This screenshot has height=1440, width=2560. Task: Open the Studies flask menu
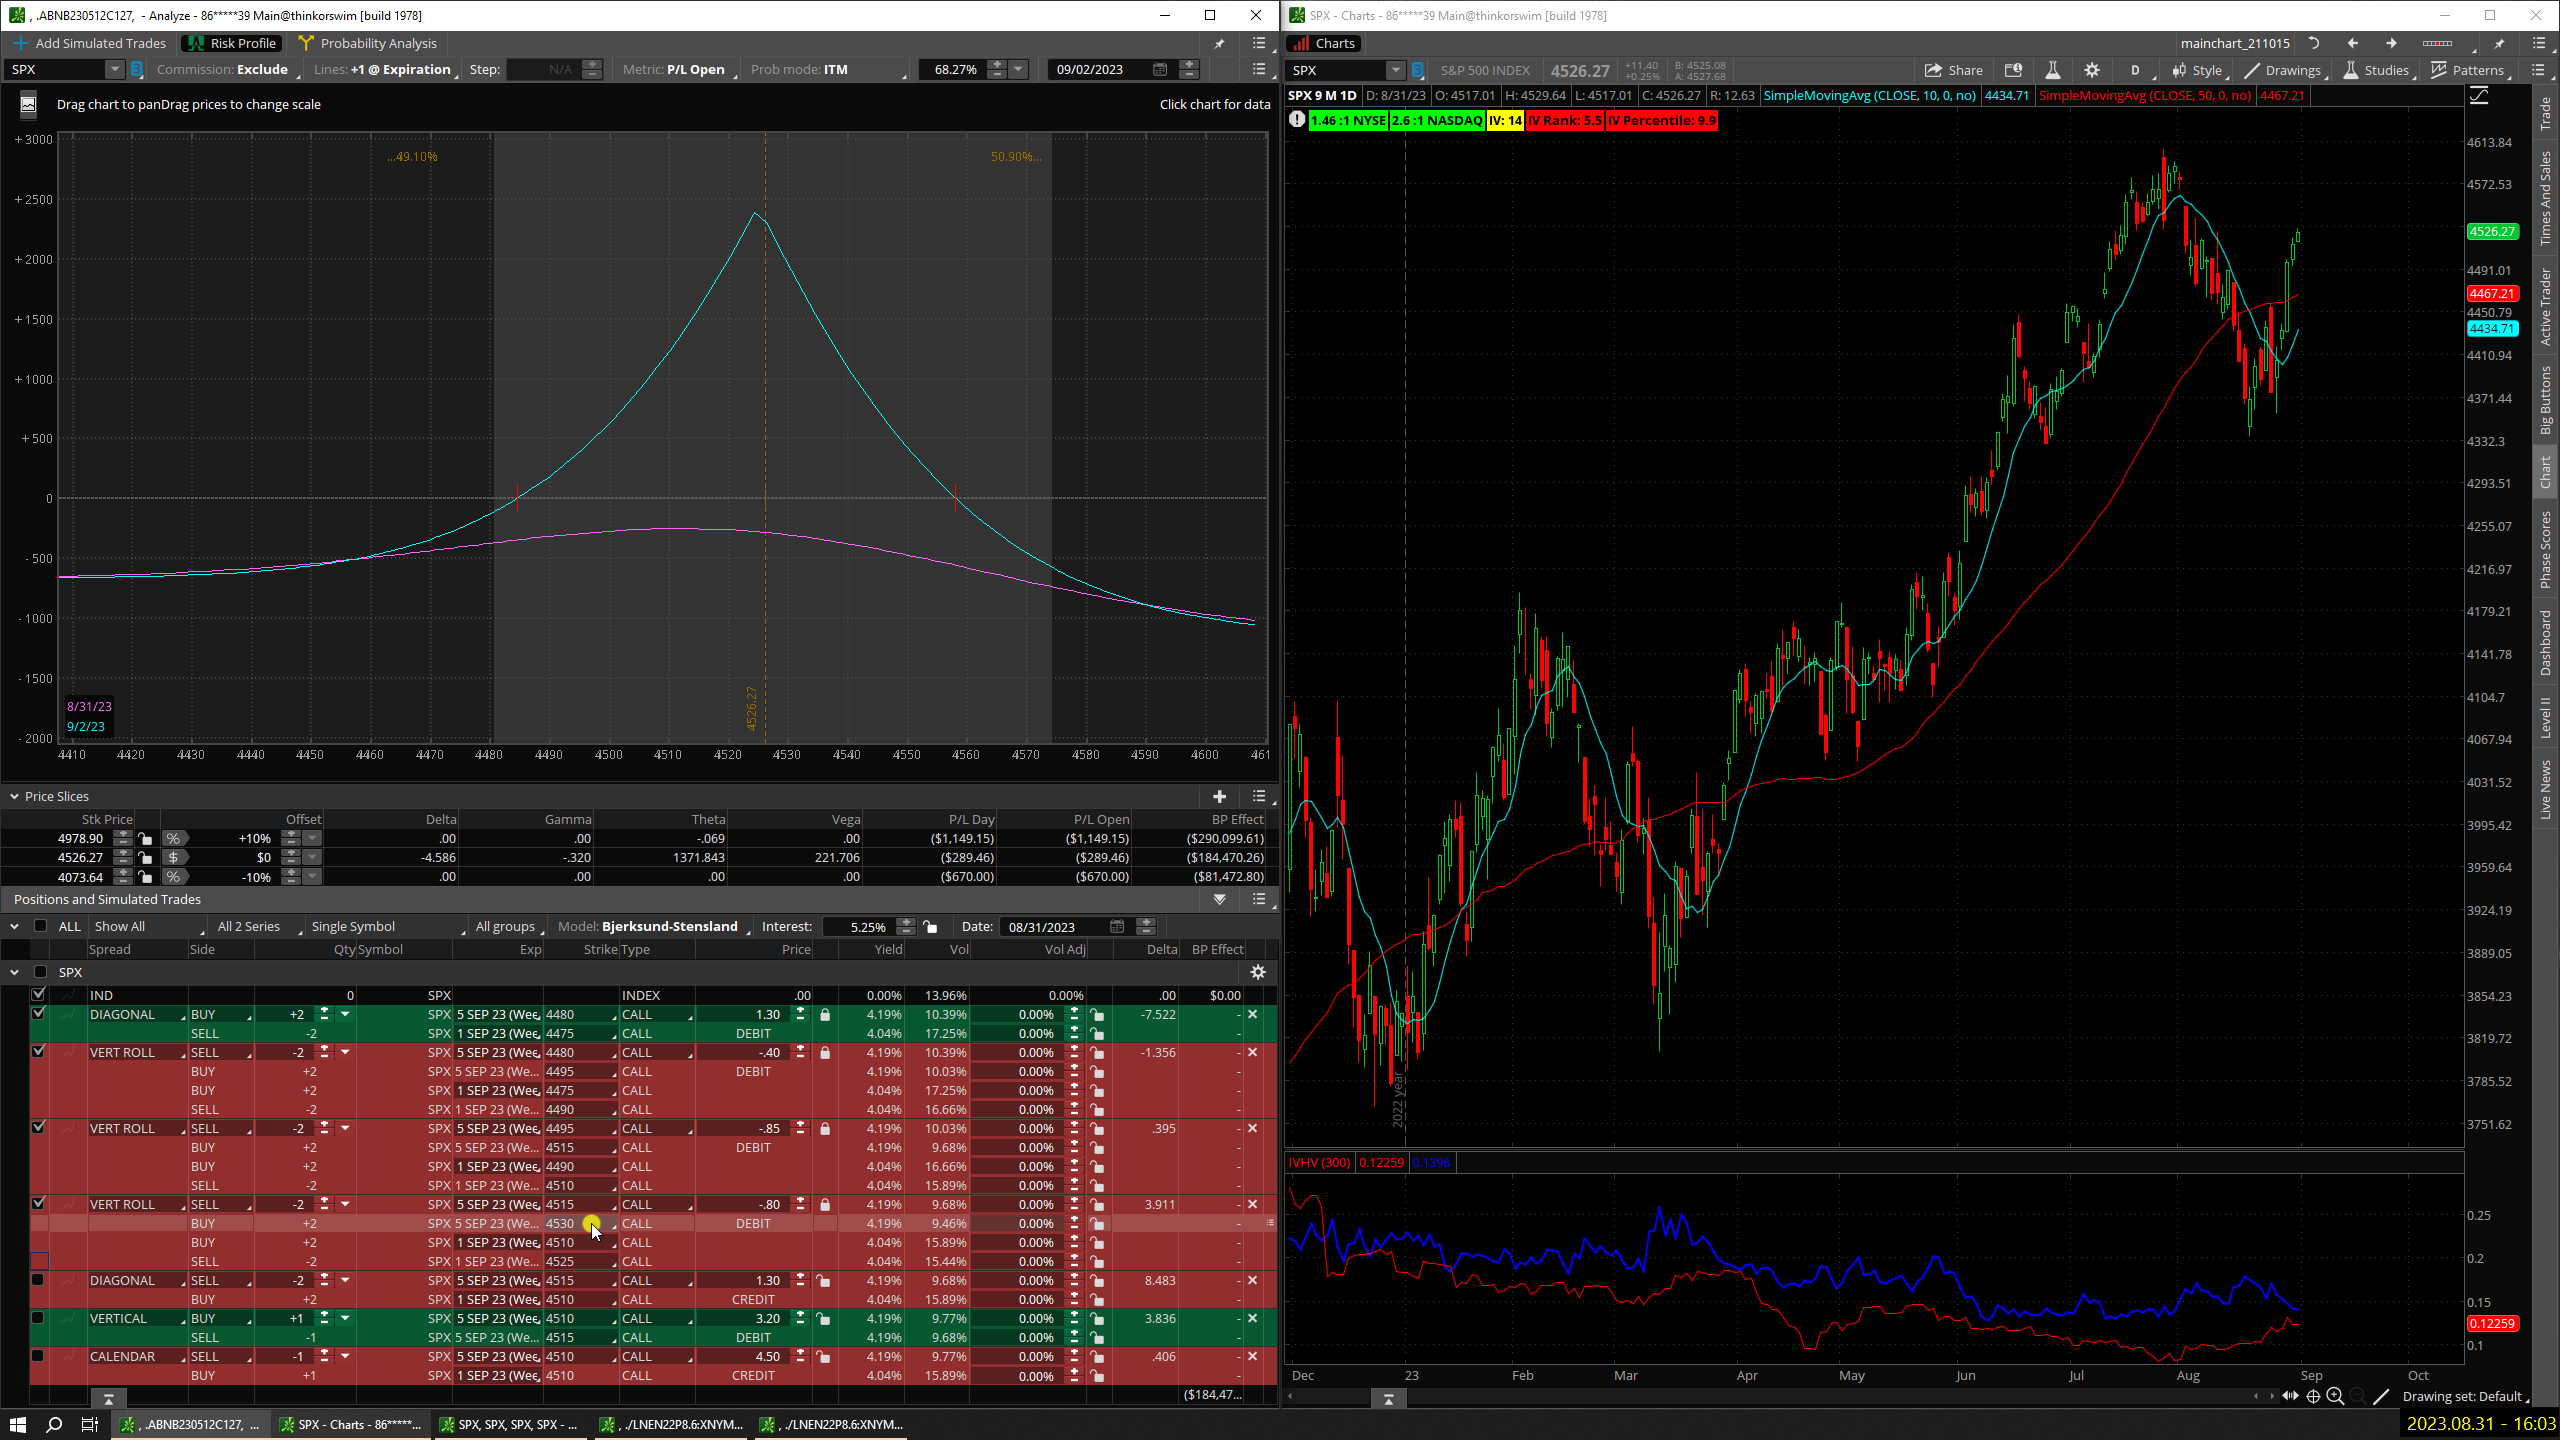[2377, 70]
